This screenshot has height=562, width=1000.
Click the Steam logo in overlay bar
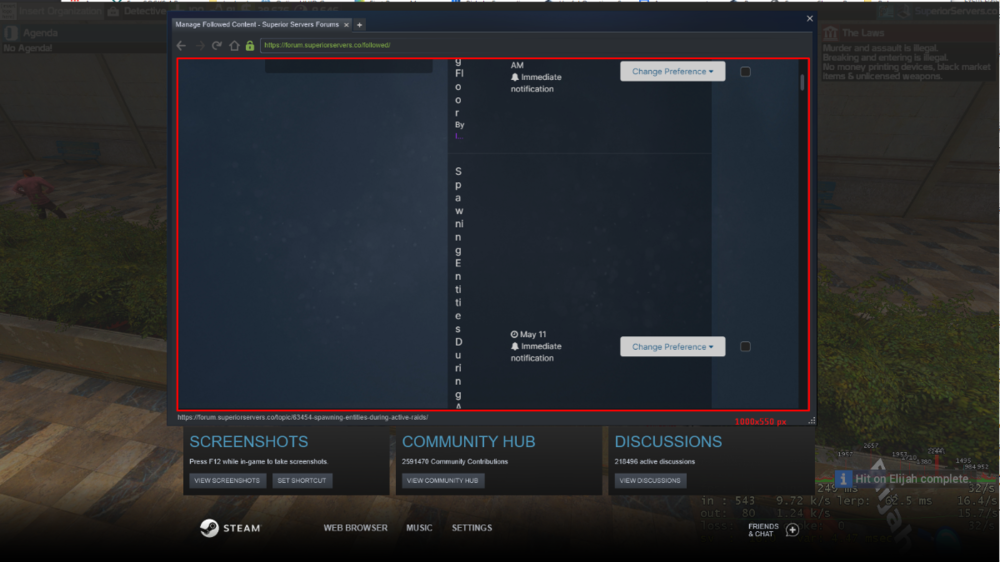click(210, 528)
